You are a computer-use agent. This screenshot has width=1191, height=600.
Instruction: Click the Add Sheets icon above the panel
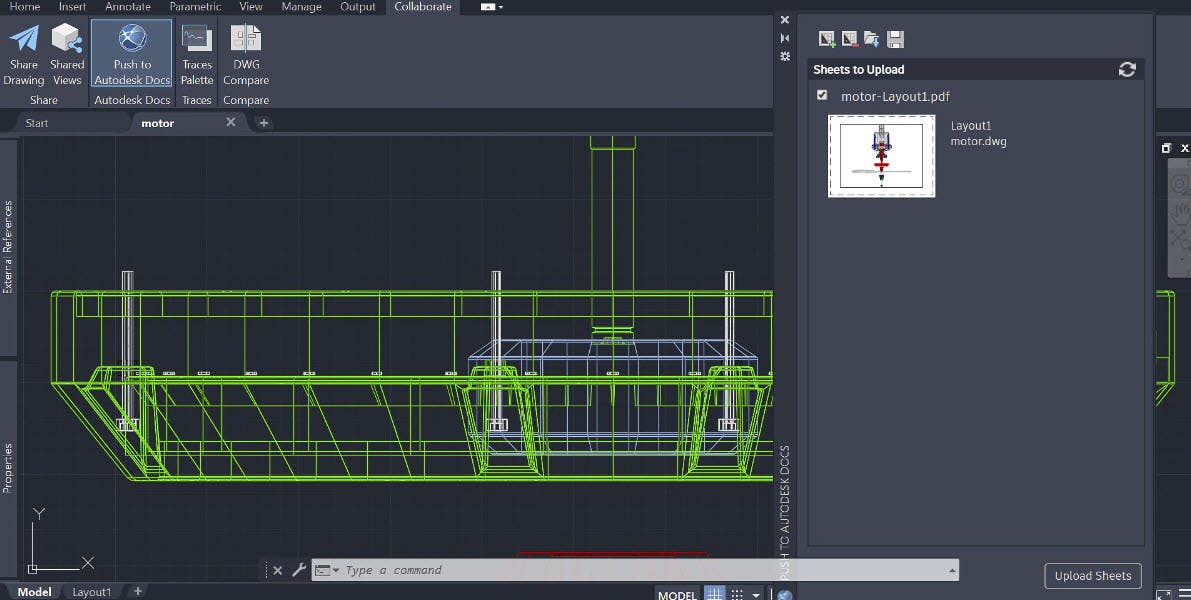[826, 38]
